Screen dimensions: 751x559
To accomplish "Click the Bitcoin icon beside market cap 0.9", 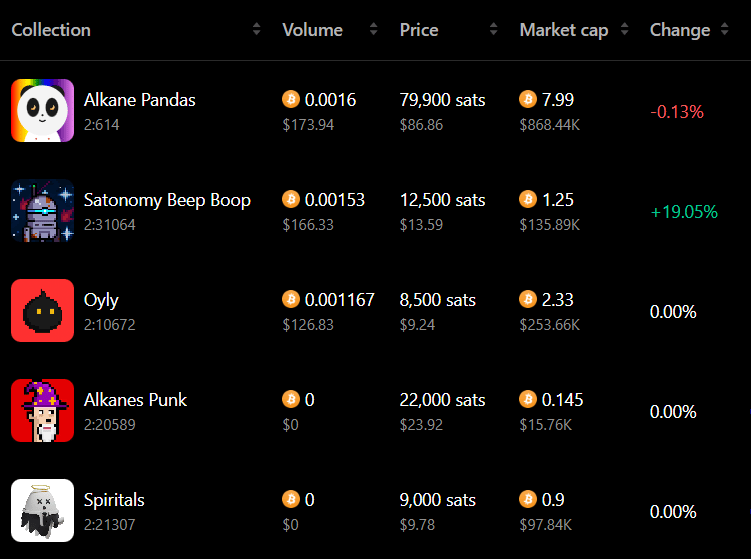I will coord(528,499).
